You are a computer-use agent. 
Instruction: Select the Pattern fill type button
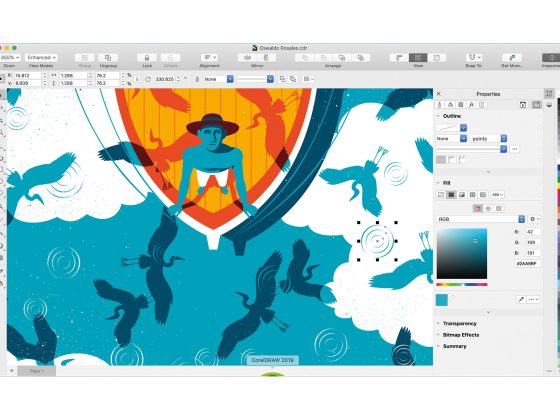[x=472, y=195]
